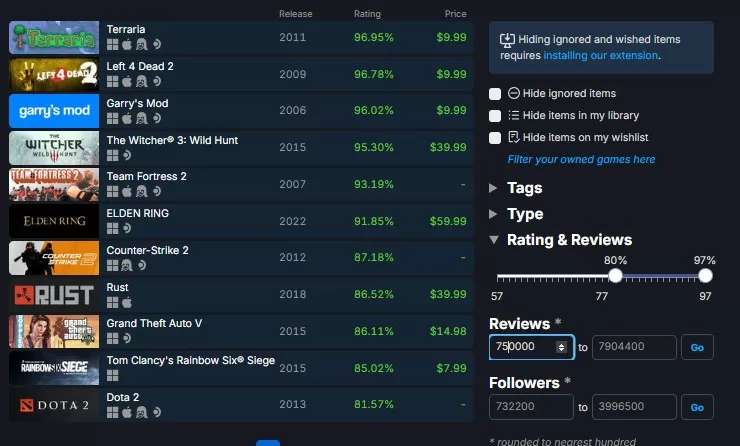Expand the Type filter section
Image resolution: width=740 pixels, height=446 pixels.
[494, 214]
